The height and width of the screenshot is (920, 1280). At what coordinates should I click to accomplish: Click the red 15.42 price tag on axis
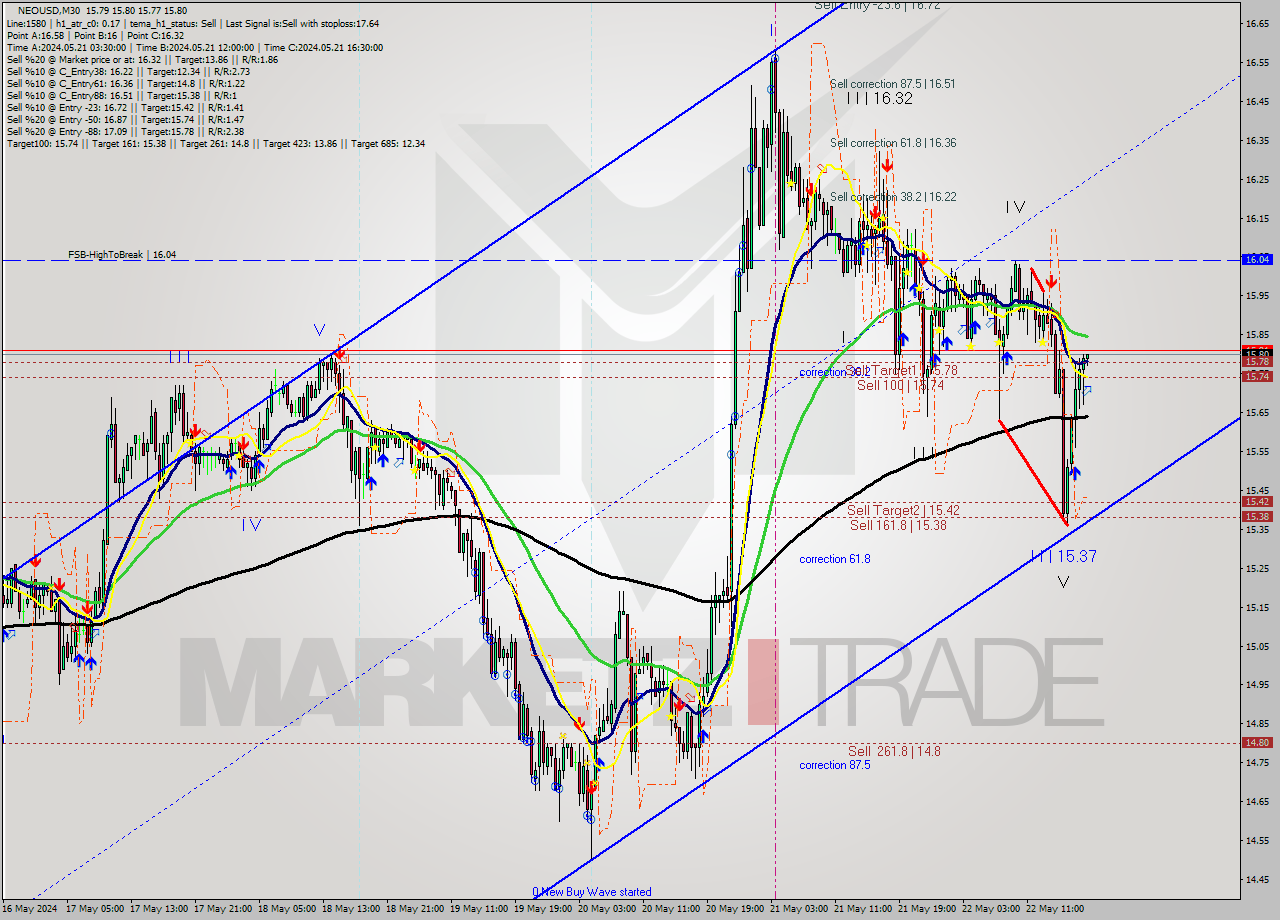pos(1256,501)
